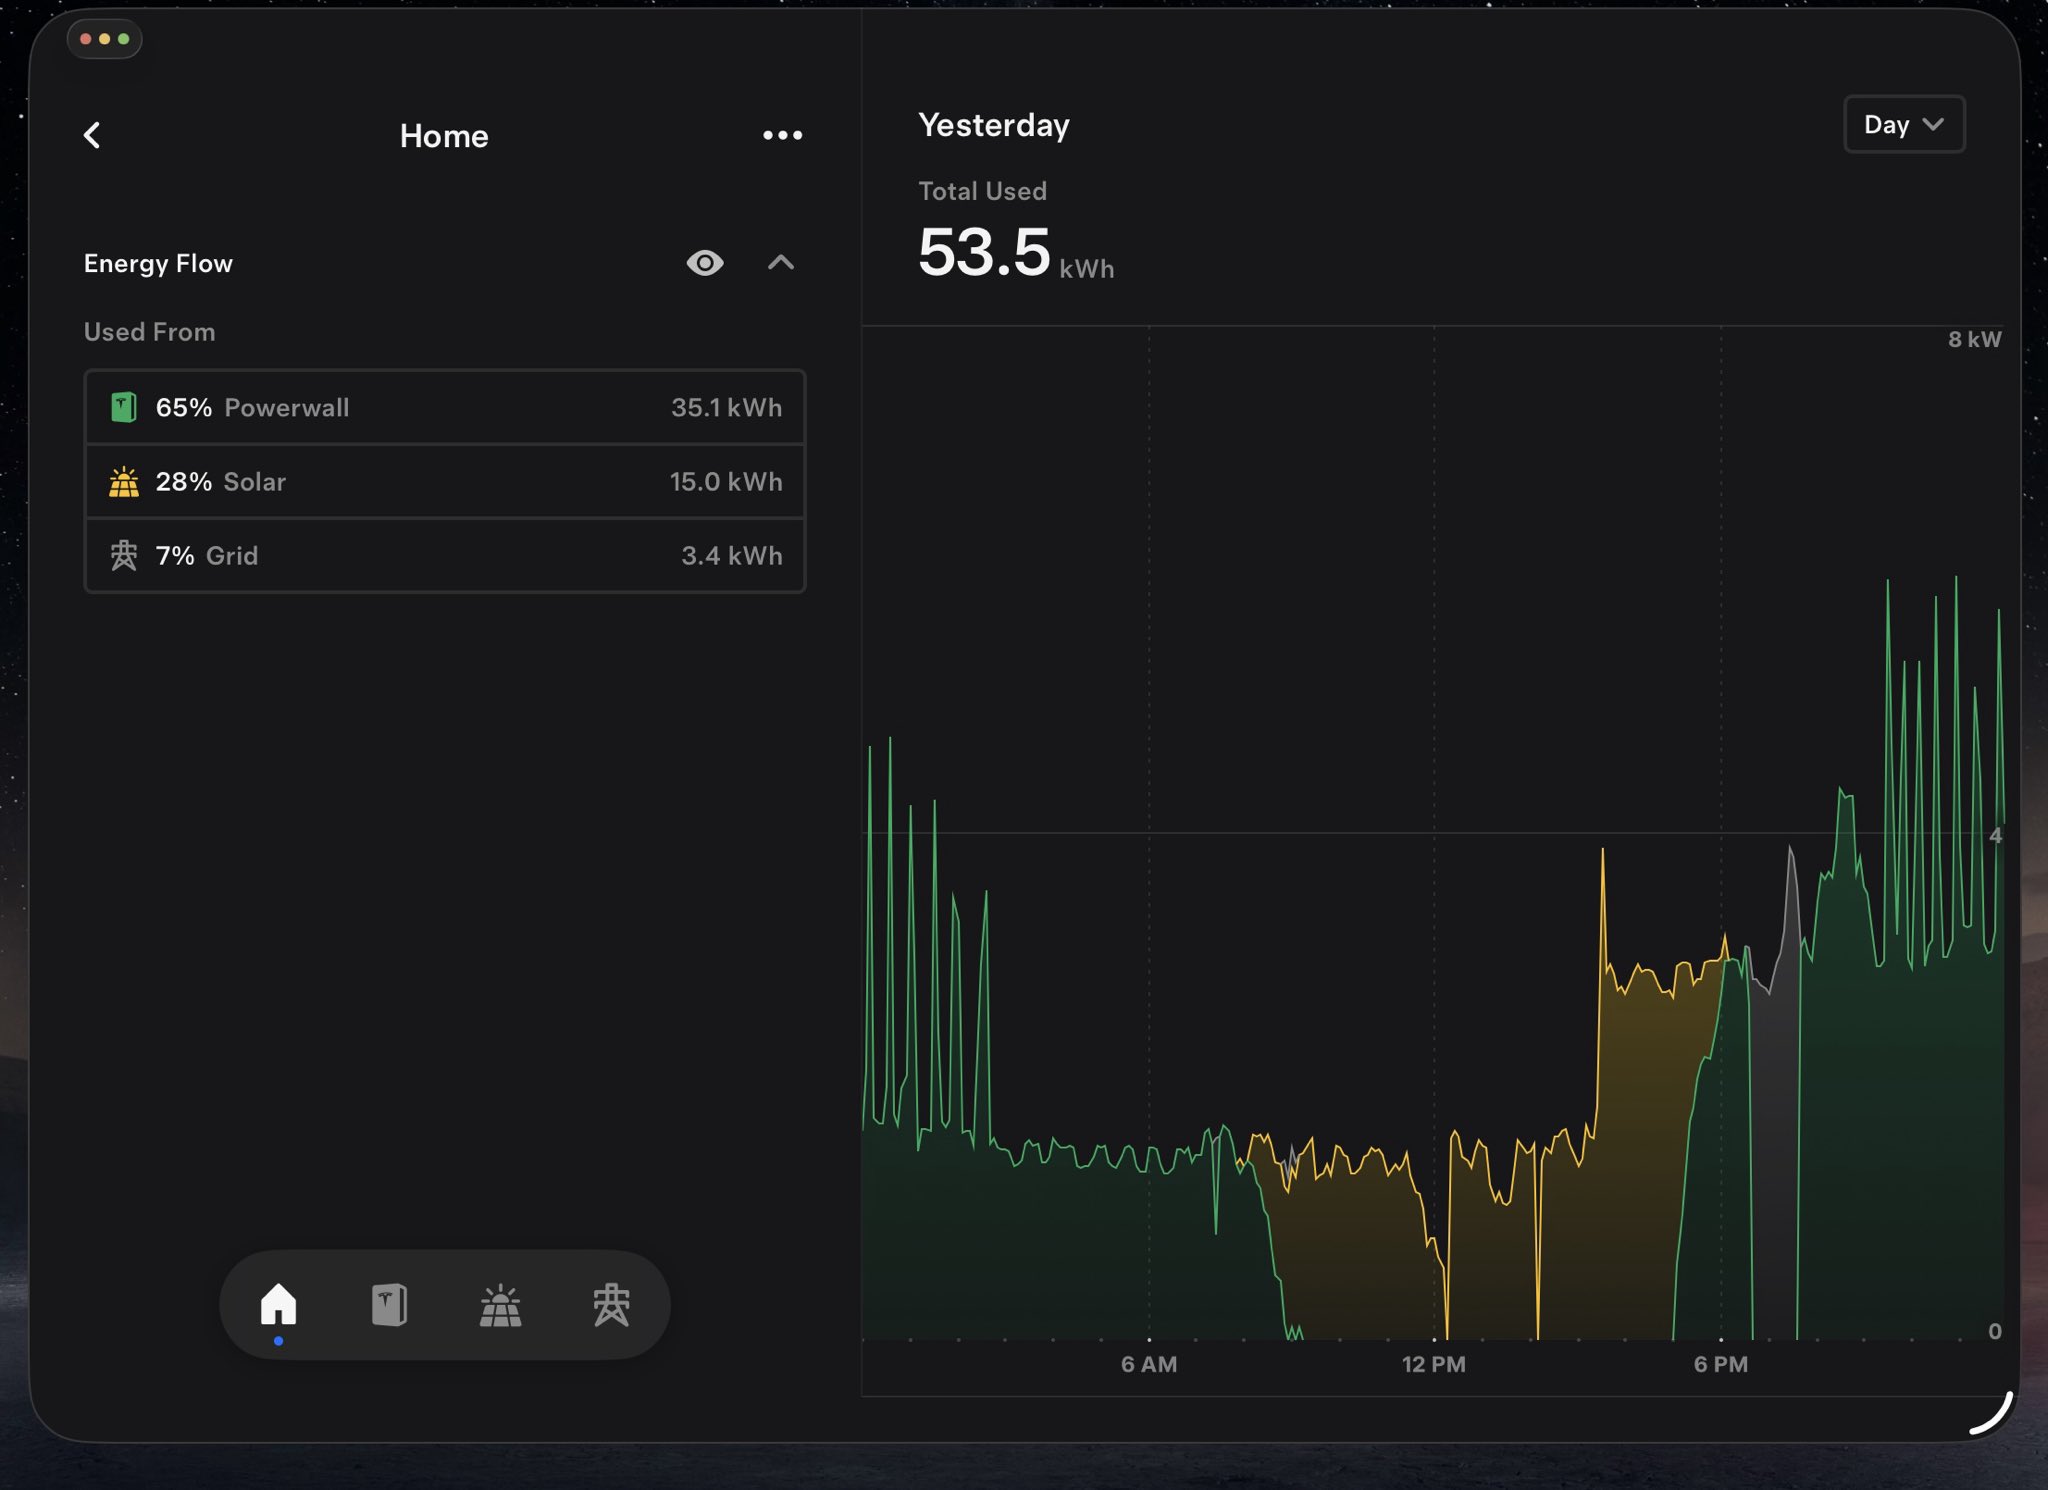
Task: Switch to the Grid tower tab
Action: pos(611,1305)
